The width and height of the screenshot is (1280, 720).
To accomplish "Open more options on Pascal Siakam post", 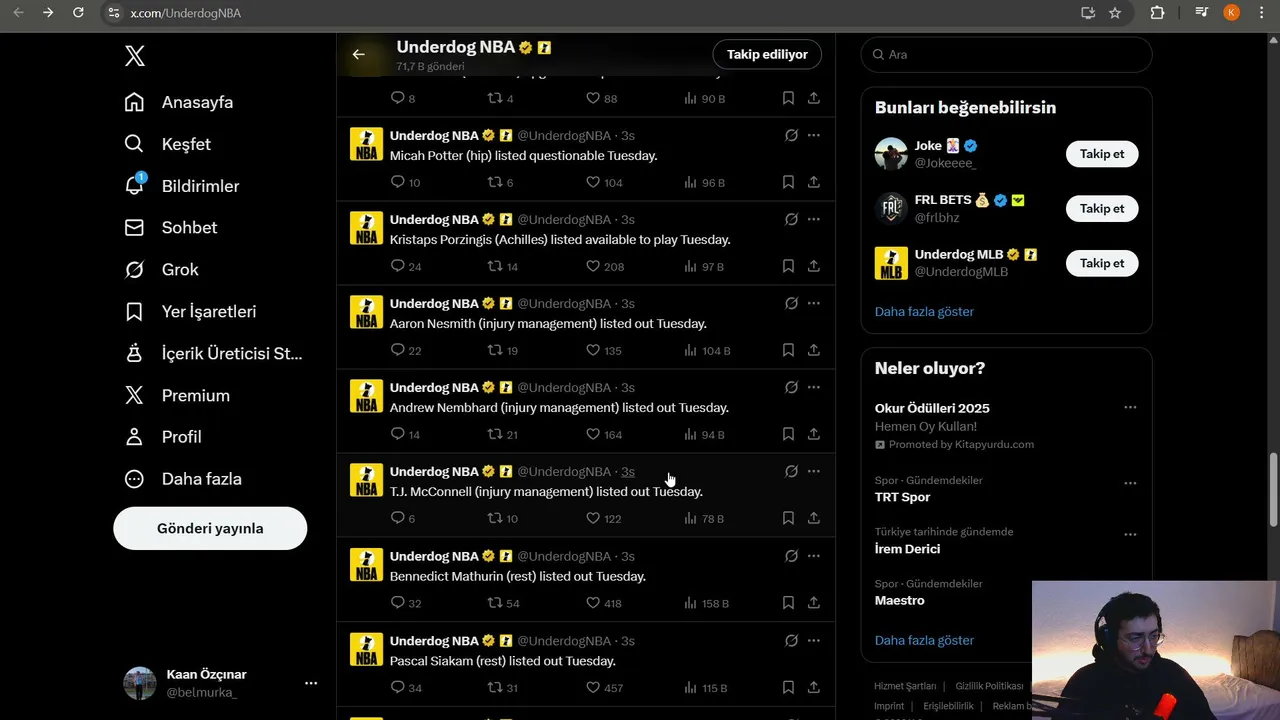I will 814,640.
